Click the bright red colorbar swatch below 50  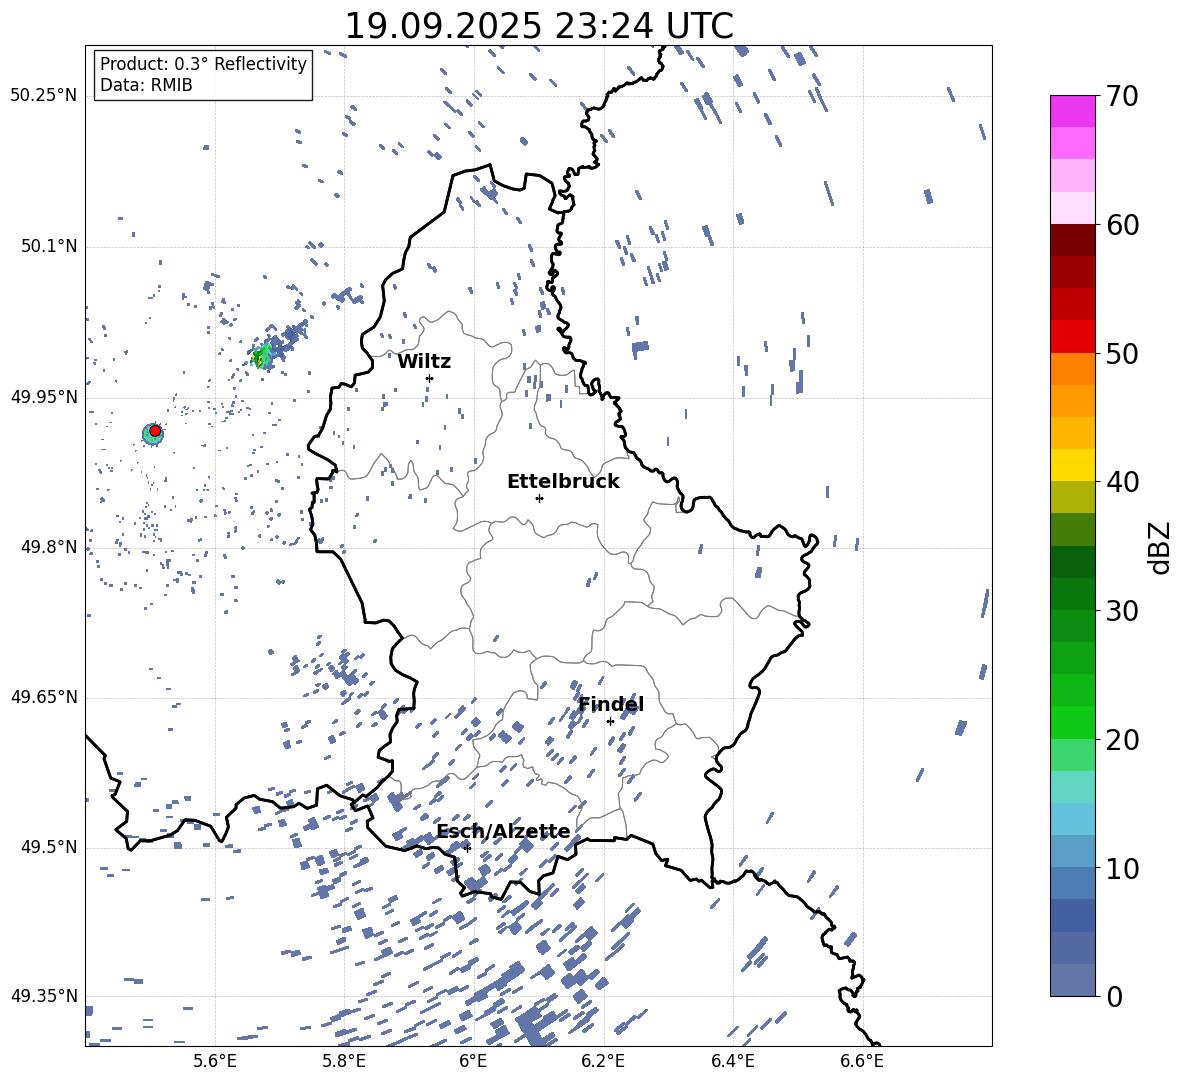click(x=1072, y=337)
